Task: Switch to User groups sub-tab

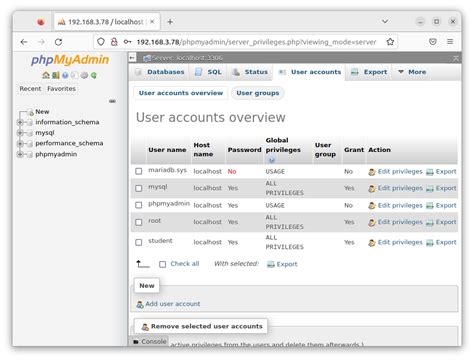Action: tap(258, 93)
